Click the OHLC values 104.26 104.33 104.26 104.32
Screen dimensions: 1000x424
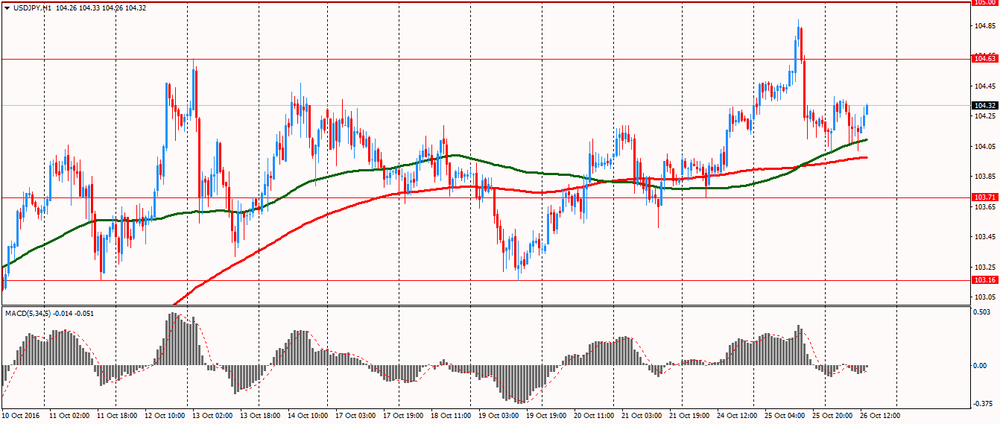(101, 8)
